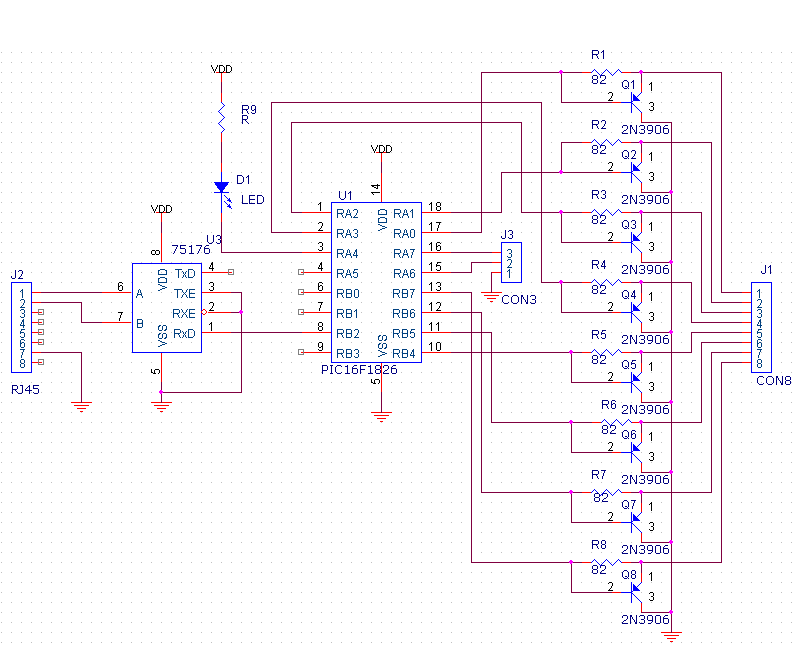Click the no-connect marker on RA5 pin
800x650 pixels.
[x=301, y=272]
